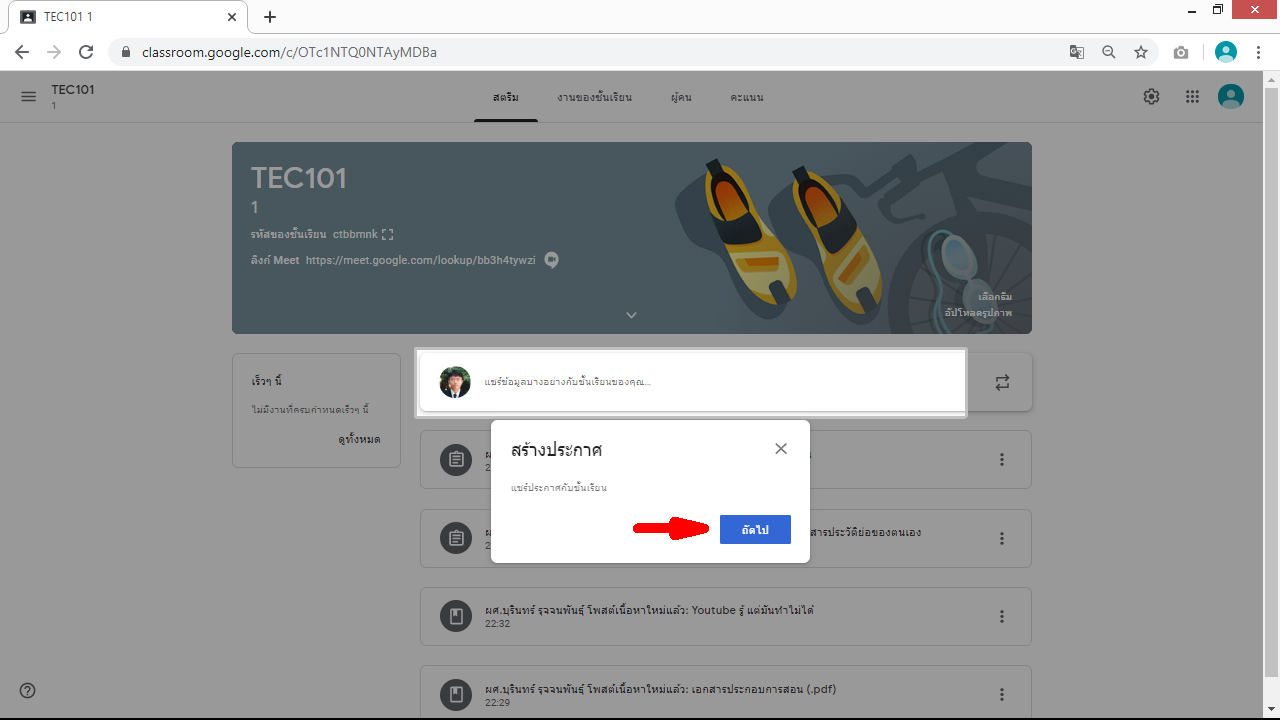The image size is (1280, 720).
Task: Close the สร้างประกาศ popup dialog
Action: pyautogui.click(x=781, y=449)
